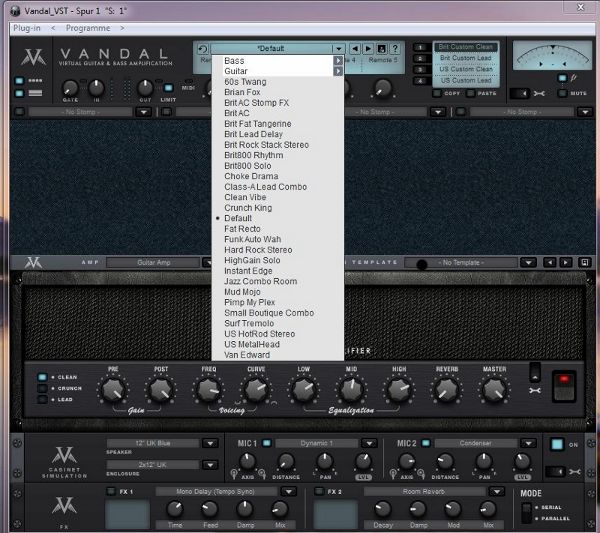Click the FX 2 display pad
Viewport: 600px width, 533px height.
click(336, 514)
